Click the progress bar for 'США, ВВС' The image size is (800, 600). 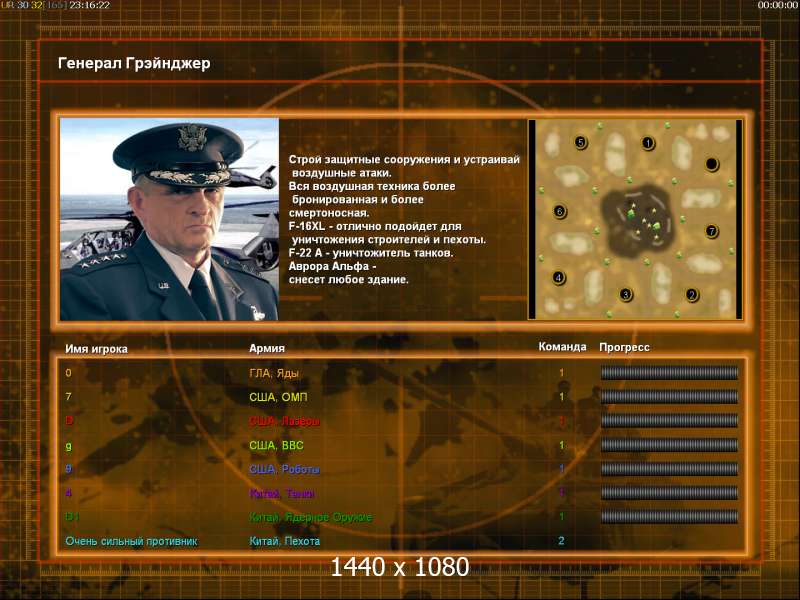click(x=669, y=445)
